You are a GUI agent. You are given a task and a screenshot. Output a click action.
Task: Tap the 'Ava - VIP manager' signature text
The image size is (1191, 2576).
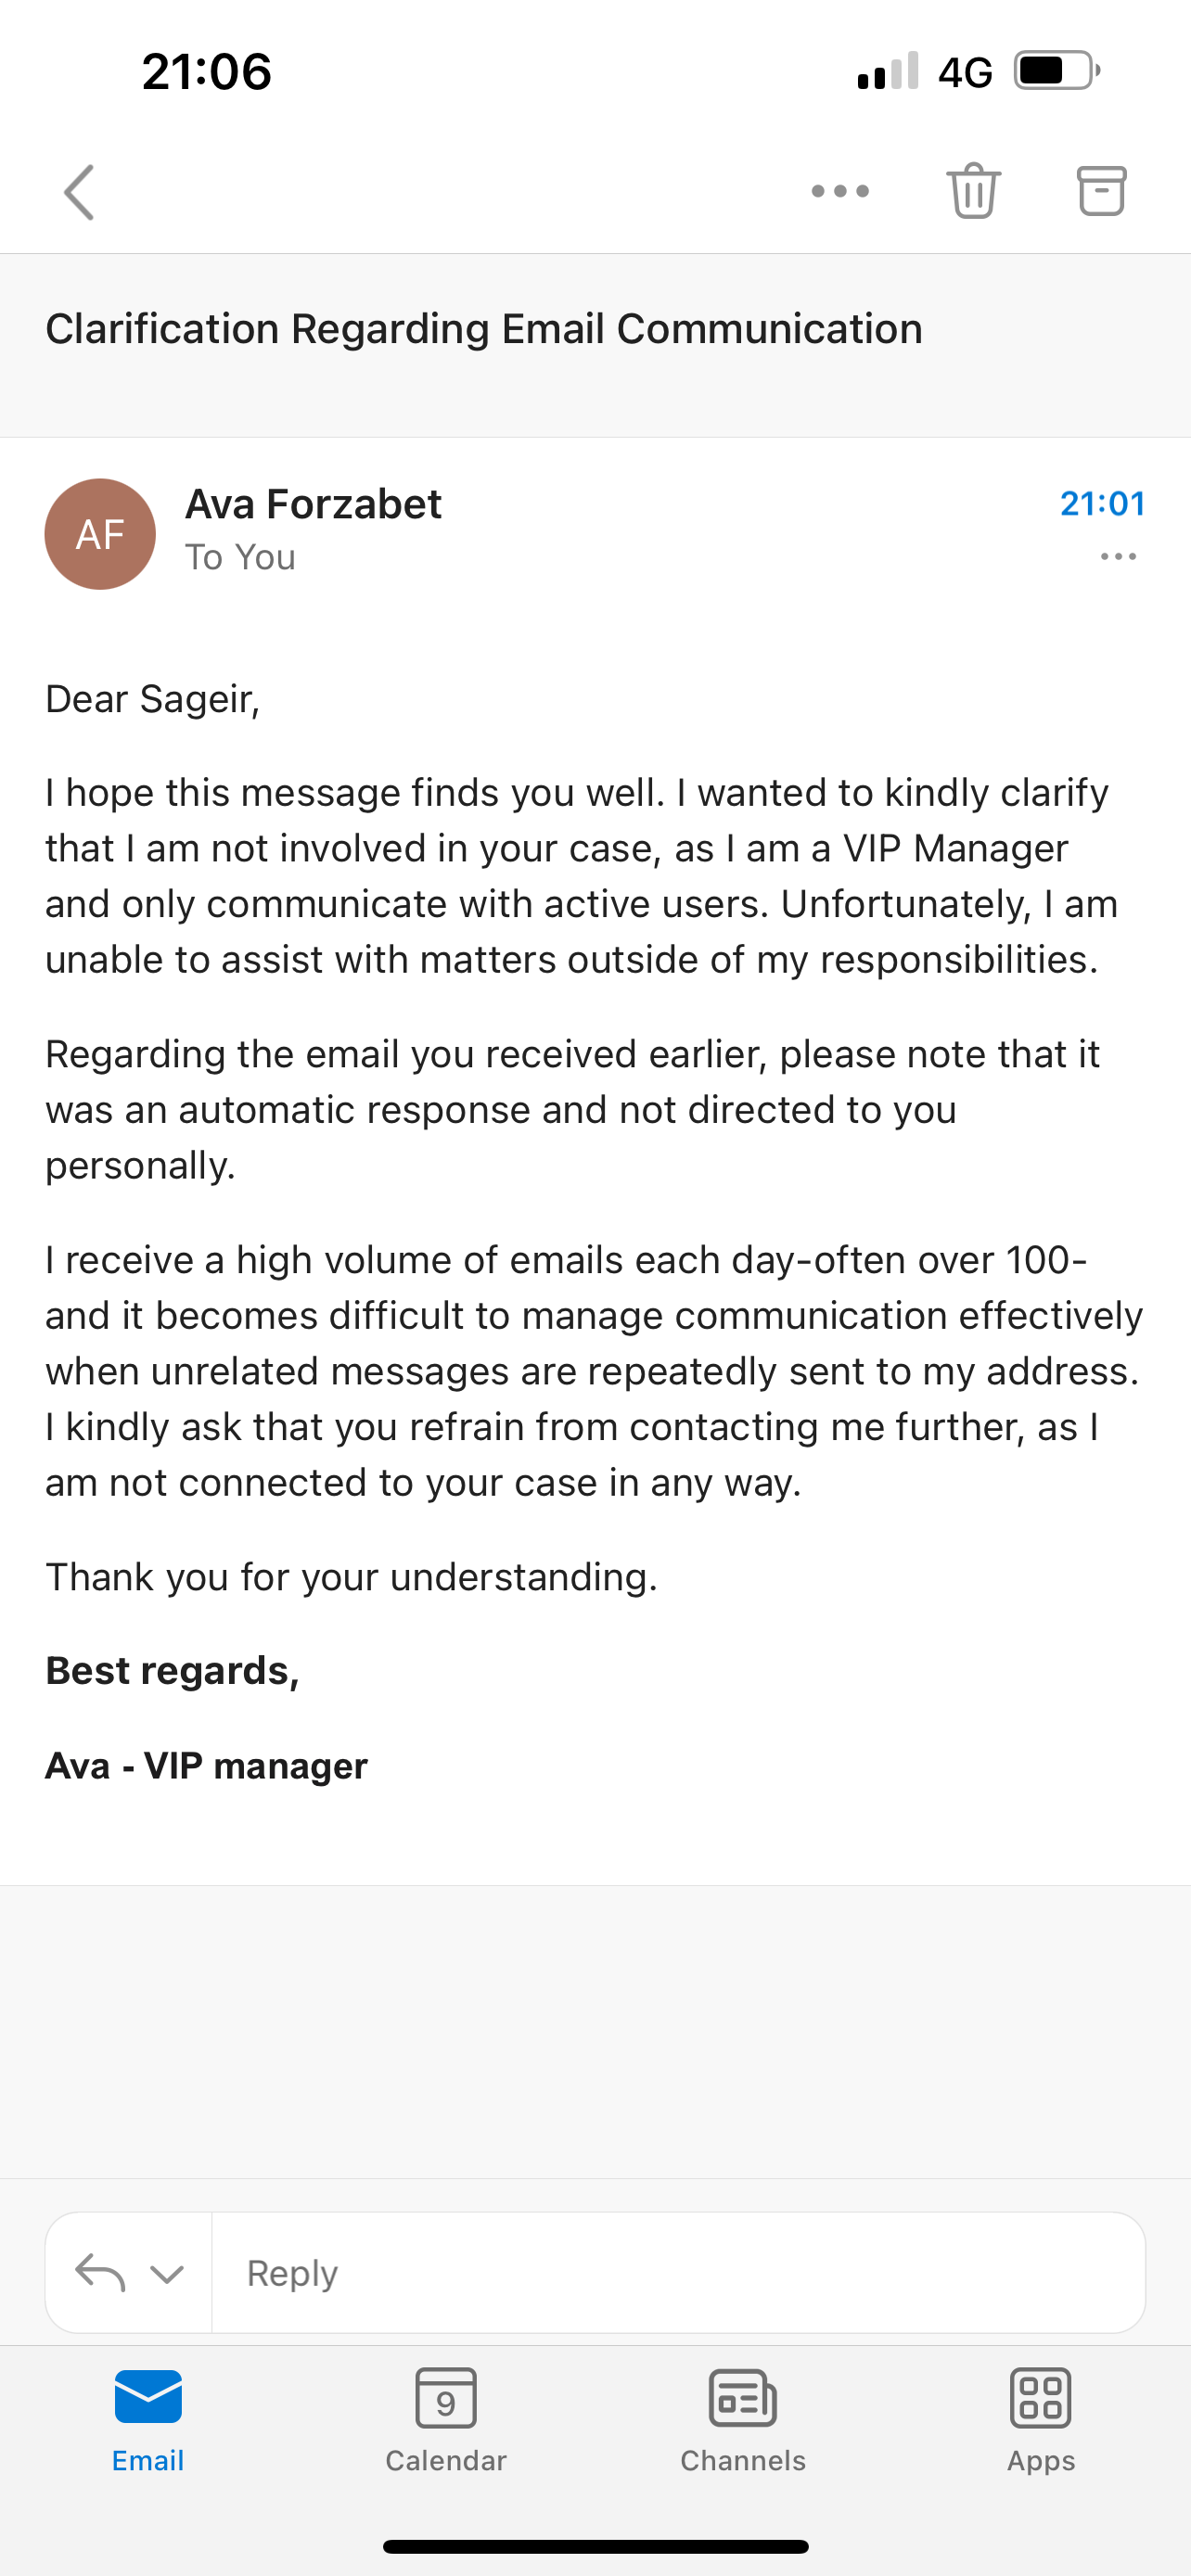coord(206,1766)
